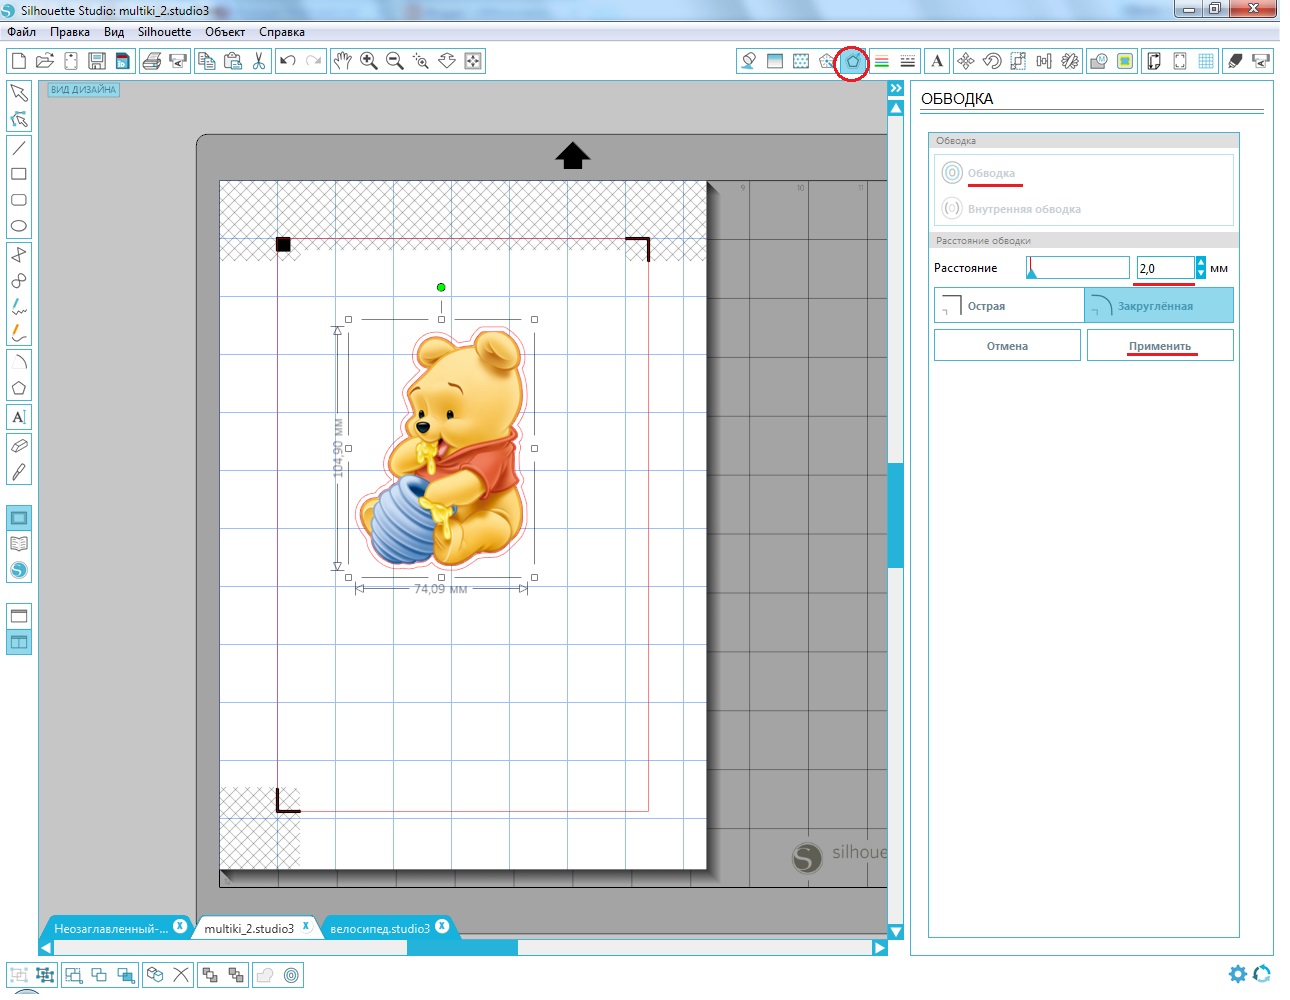Viewport: 1290px width, 1000px height.
Task: Close the multiki_2.studio3 tab
Action: tap(306, 926)
